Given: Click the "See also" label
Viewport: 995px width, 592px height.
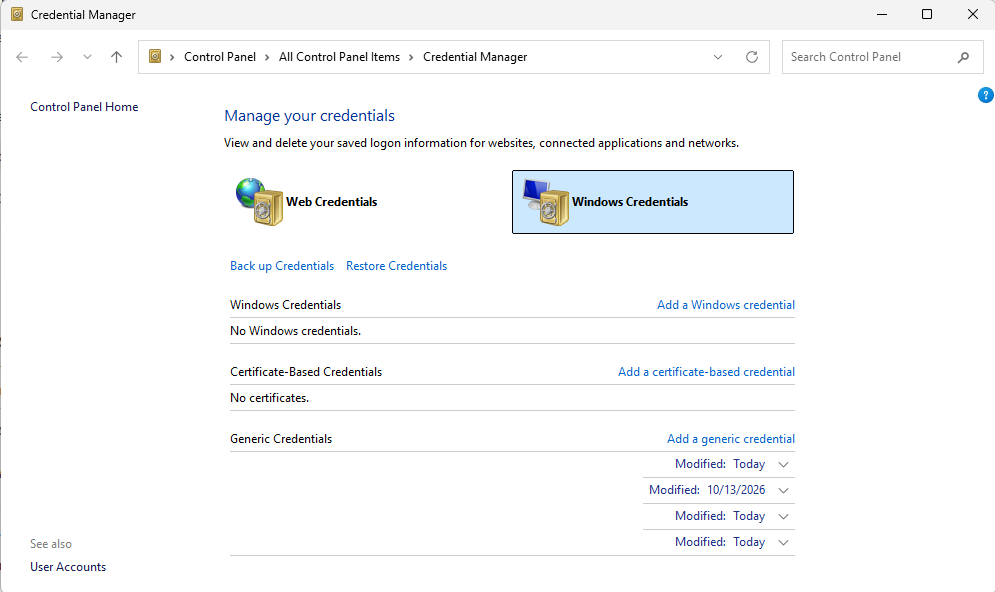Looking at the screenshot, I should point(51,544).
